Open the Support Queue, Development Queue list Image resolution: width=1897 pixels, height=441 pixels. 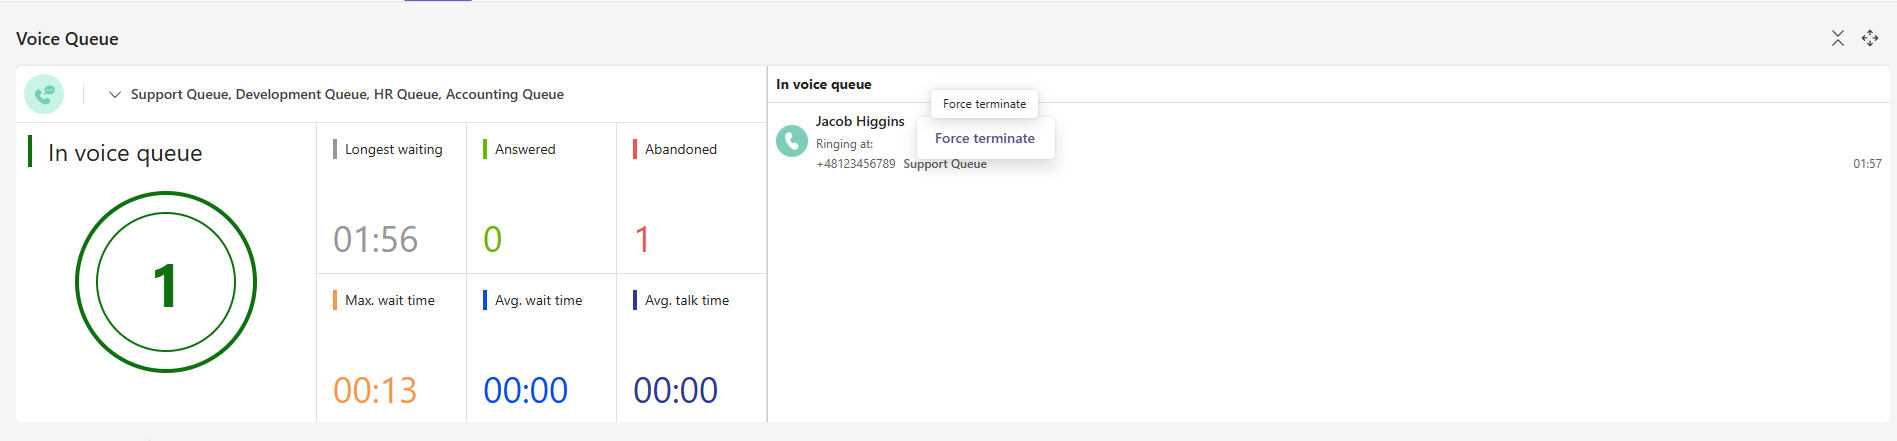tap(347, 95)
